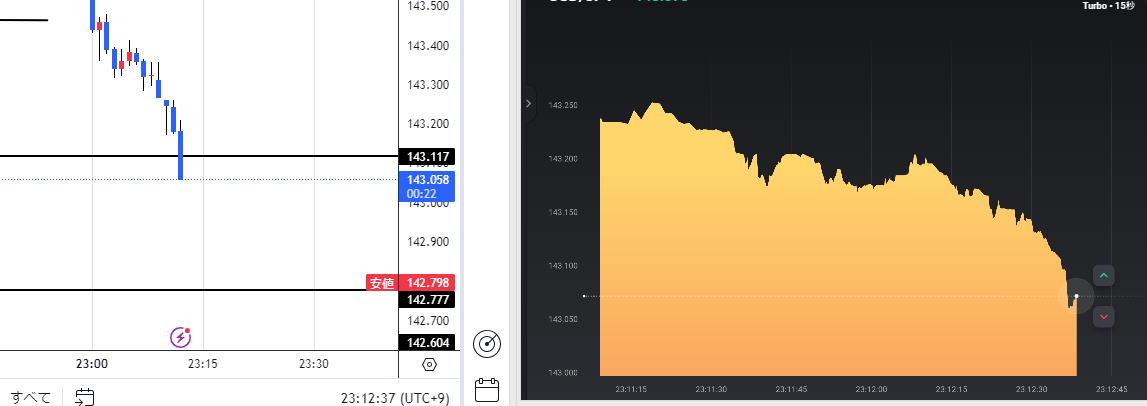Open chart settings hexagon icon

pos(430,364)
